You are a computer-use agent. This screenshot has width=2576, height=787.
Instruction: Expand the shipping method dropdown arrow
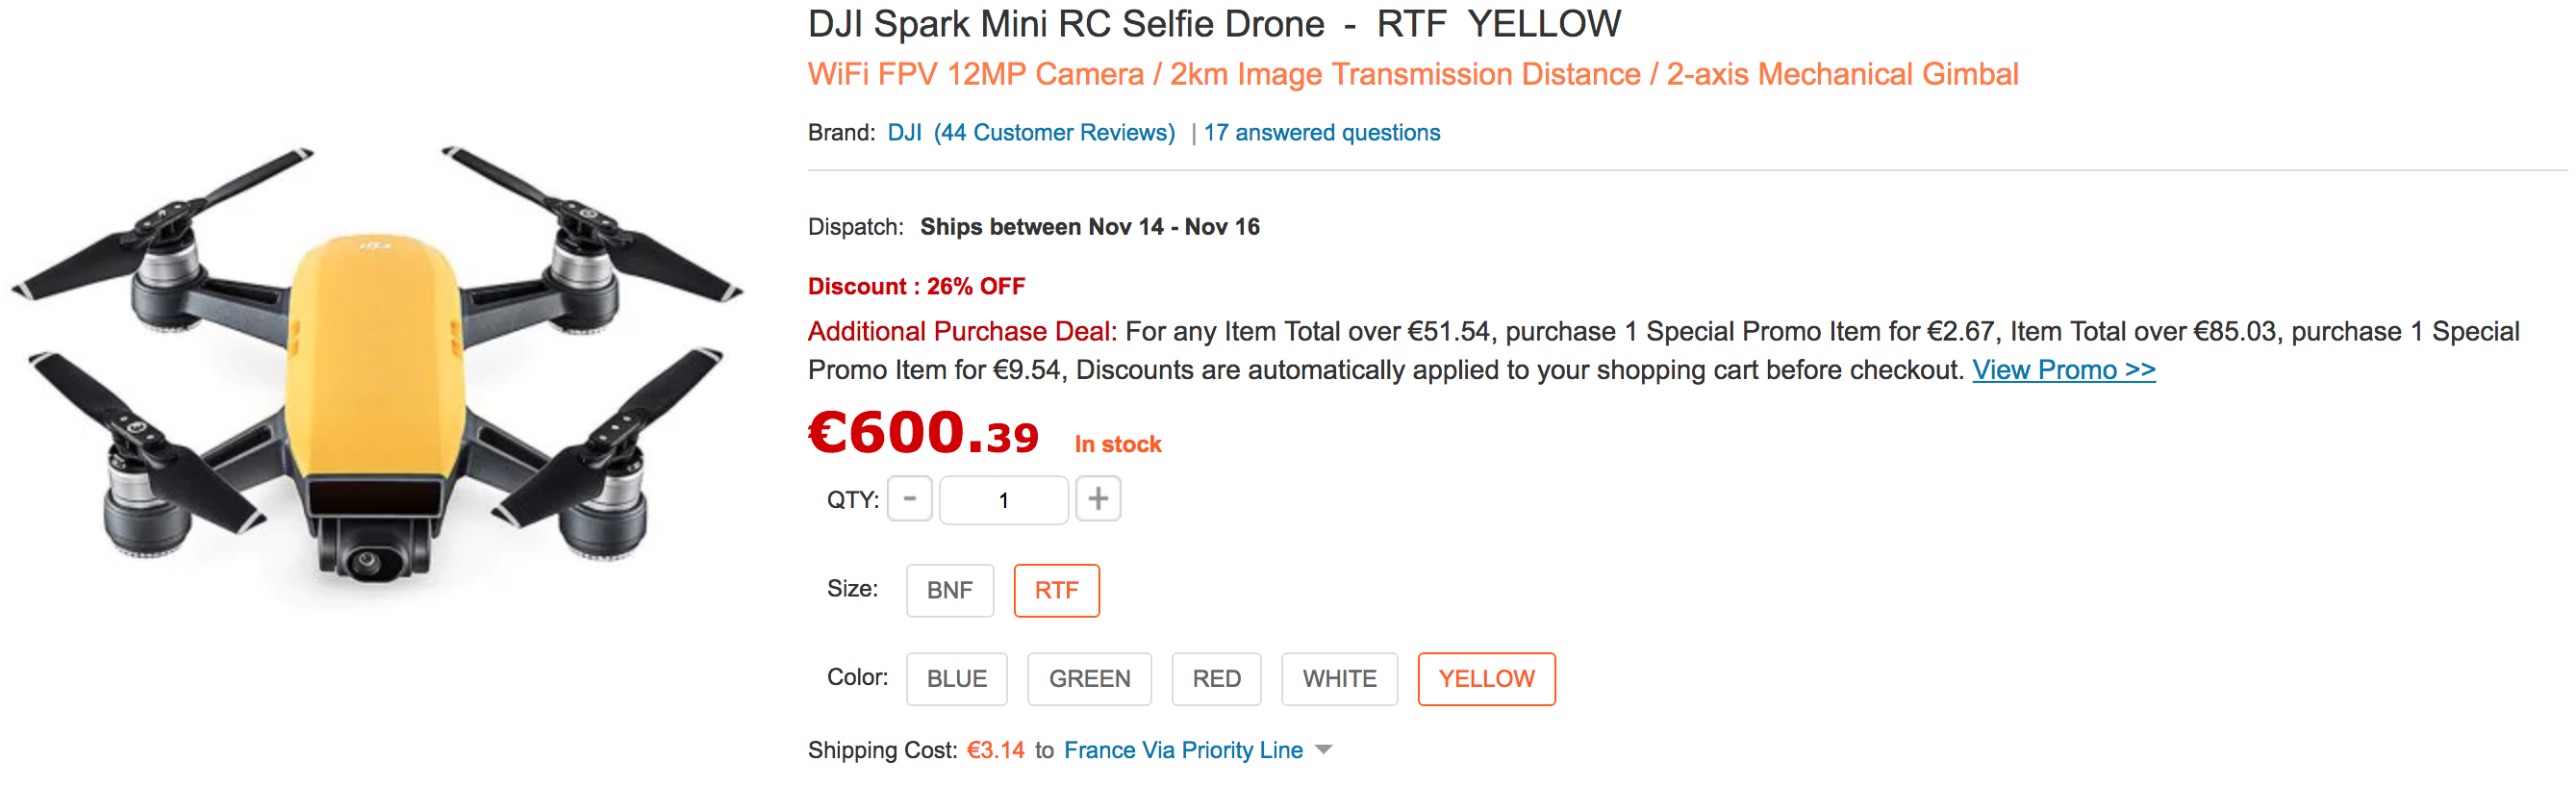[1324, 750]
